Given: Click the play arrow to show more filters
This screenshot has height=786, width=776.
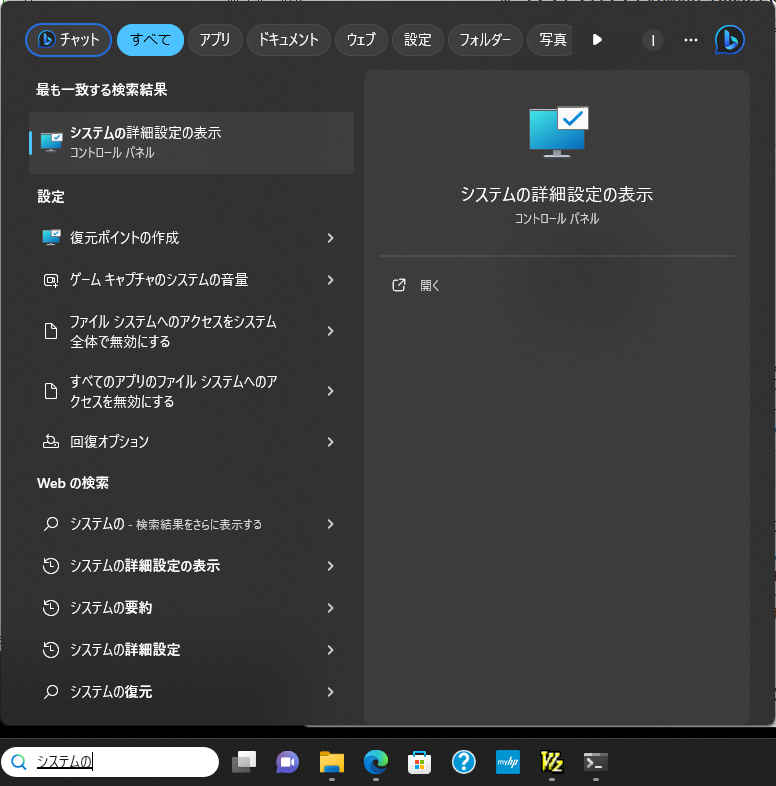Looking at the screenshot, I should tap(597, 40).
